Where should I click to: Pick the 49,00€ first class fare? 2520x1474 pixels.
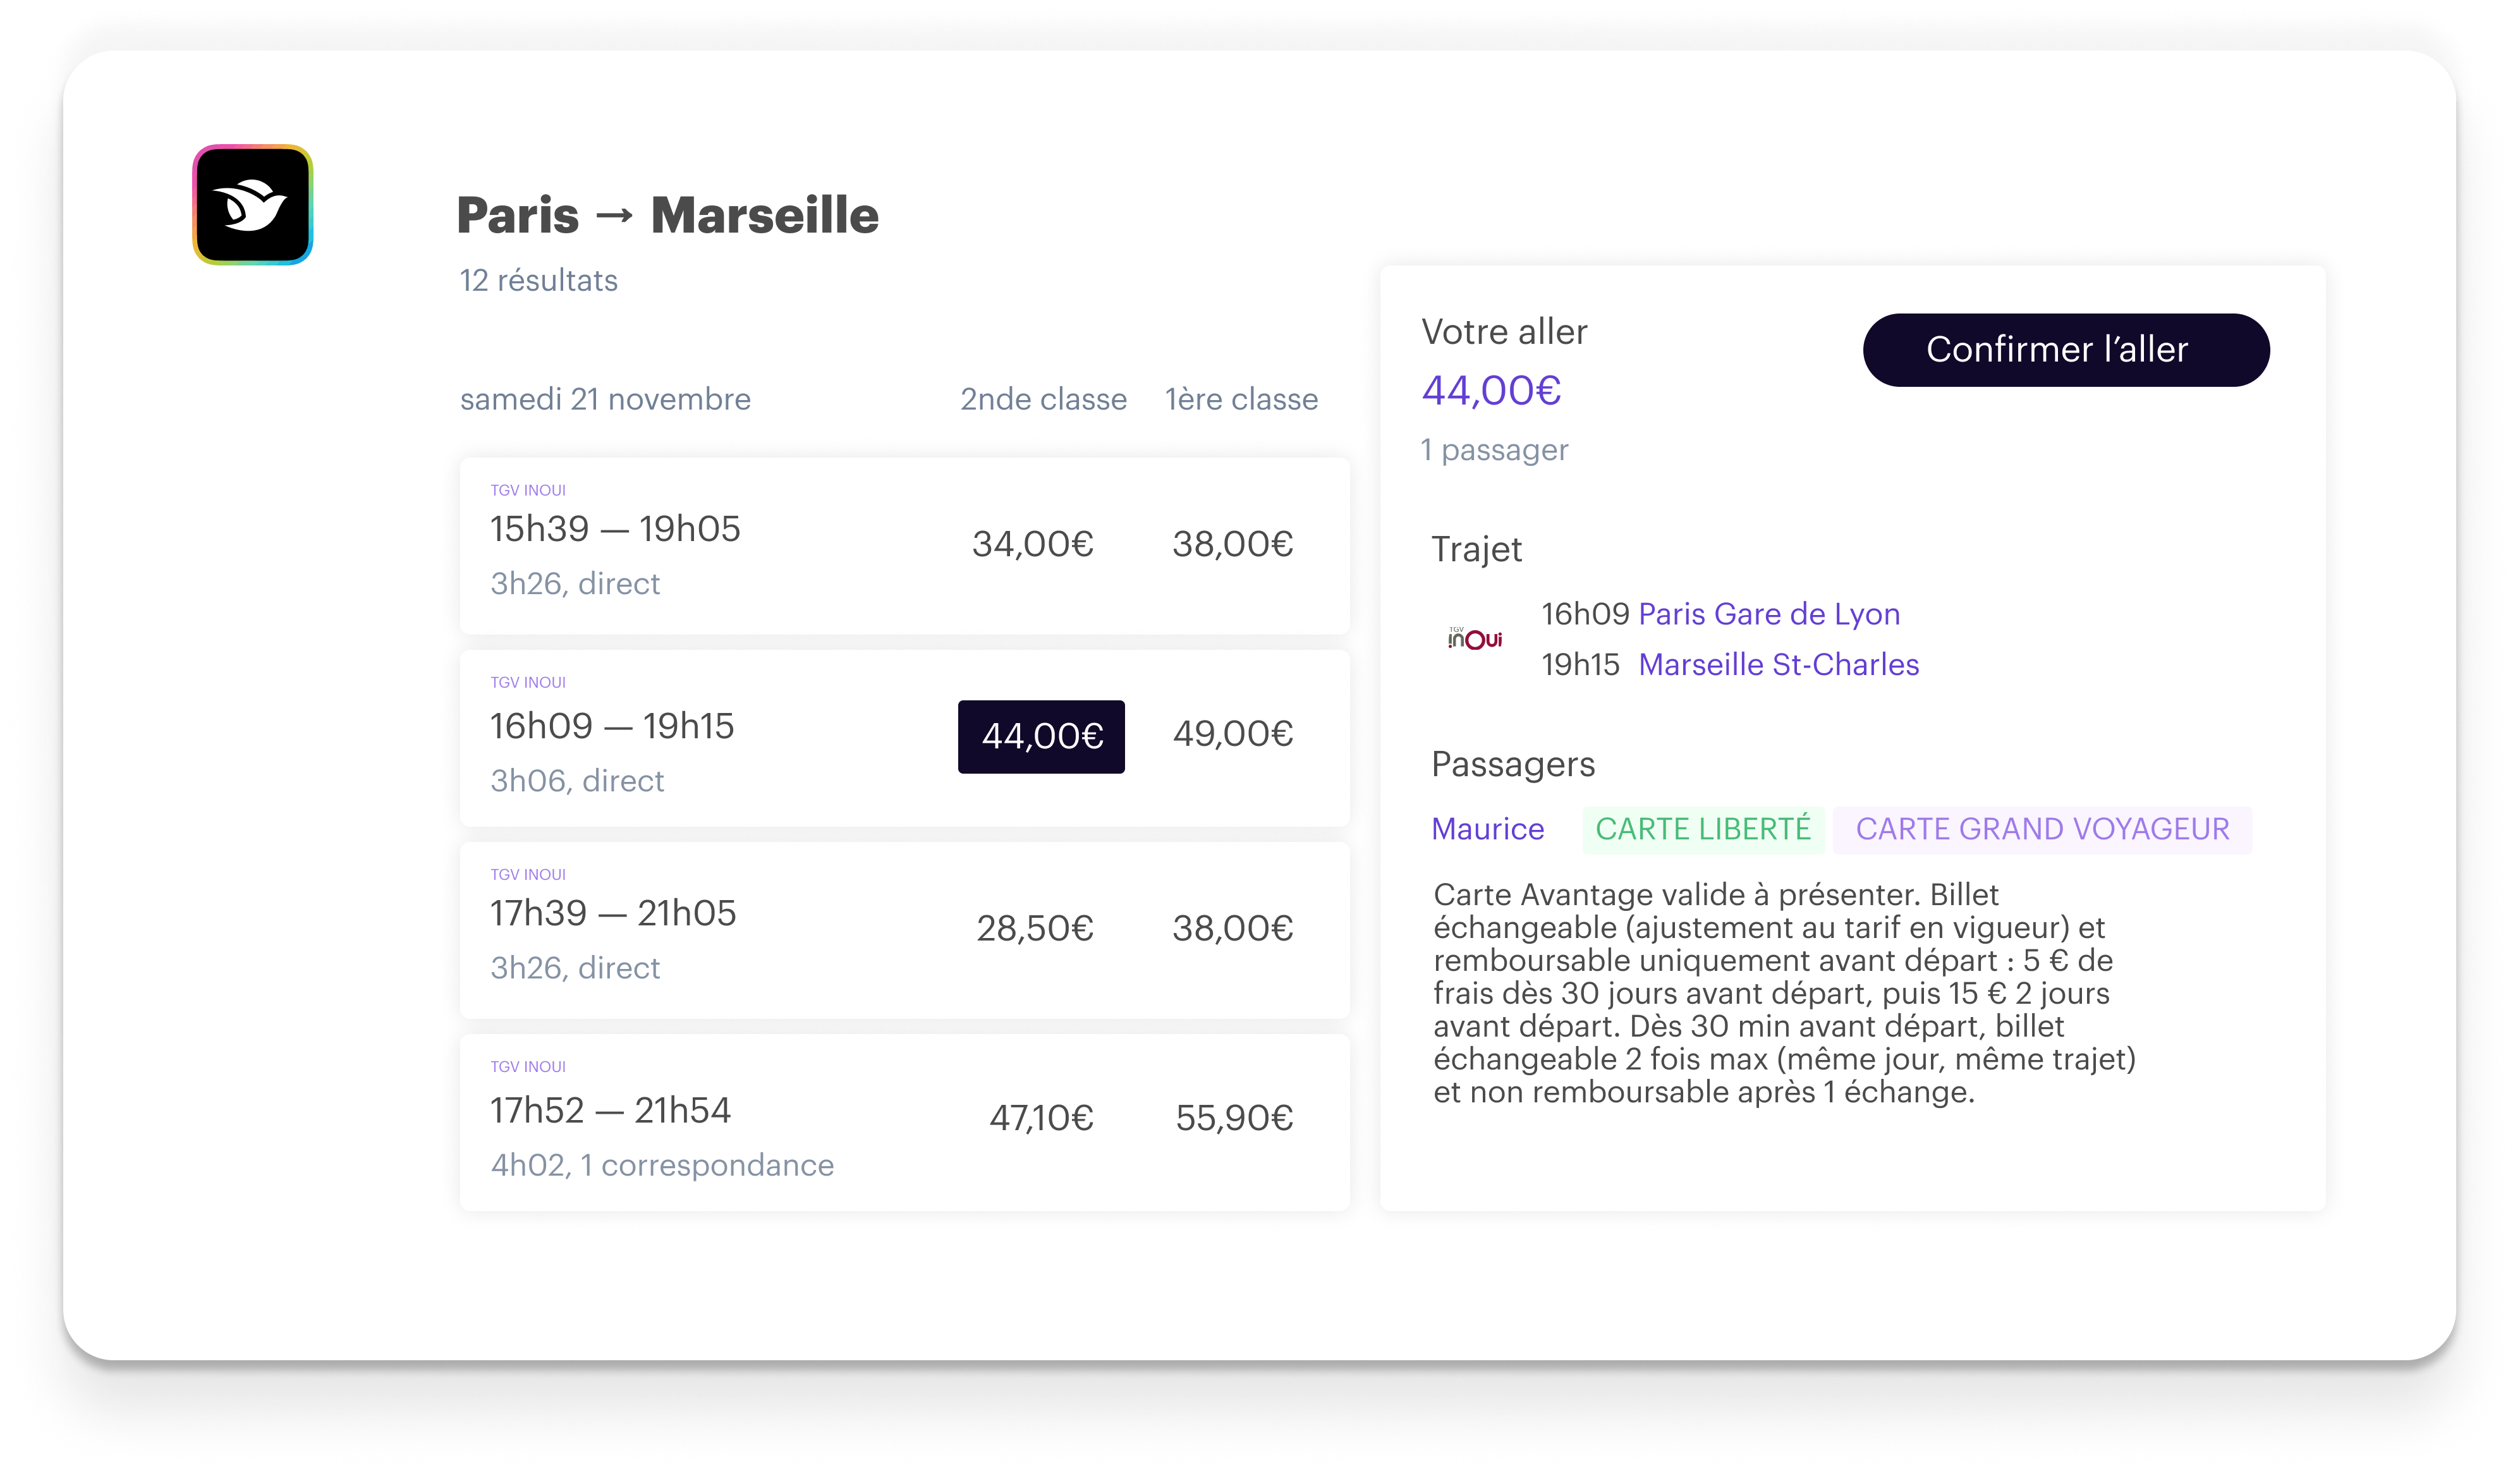click(x=1232, y=734)
